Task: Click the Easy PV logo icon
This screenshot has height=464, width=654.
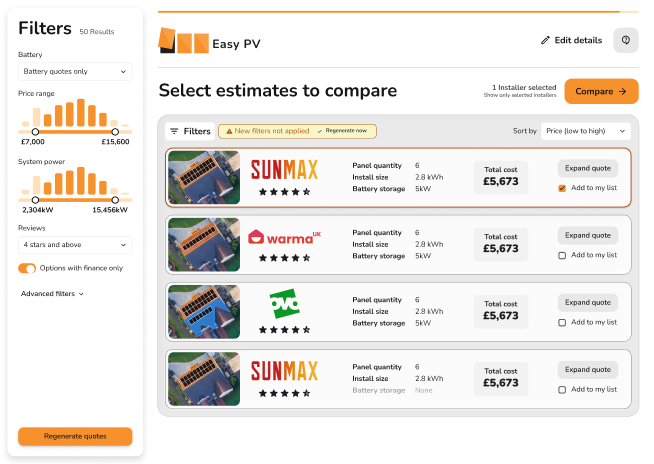Action: [182, 41]
